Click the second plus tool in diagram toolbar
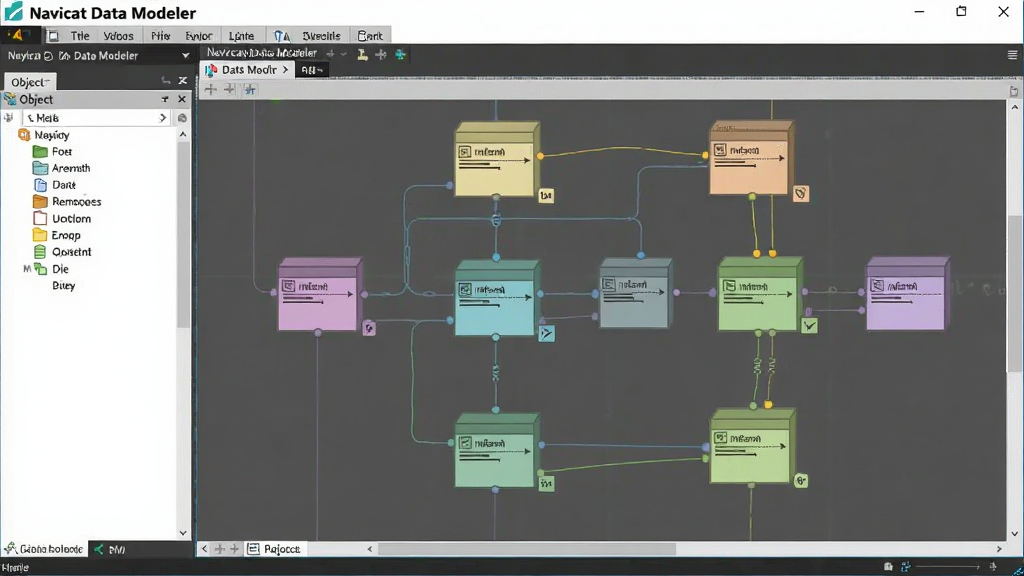Viewport: 1024px width, 576px height. (229, 89)
